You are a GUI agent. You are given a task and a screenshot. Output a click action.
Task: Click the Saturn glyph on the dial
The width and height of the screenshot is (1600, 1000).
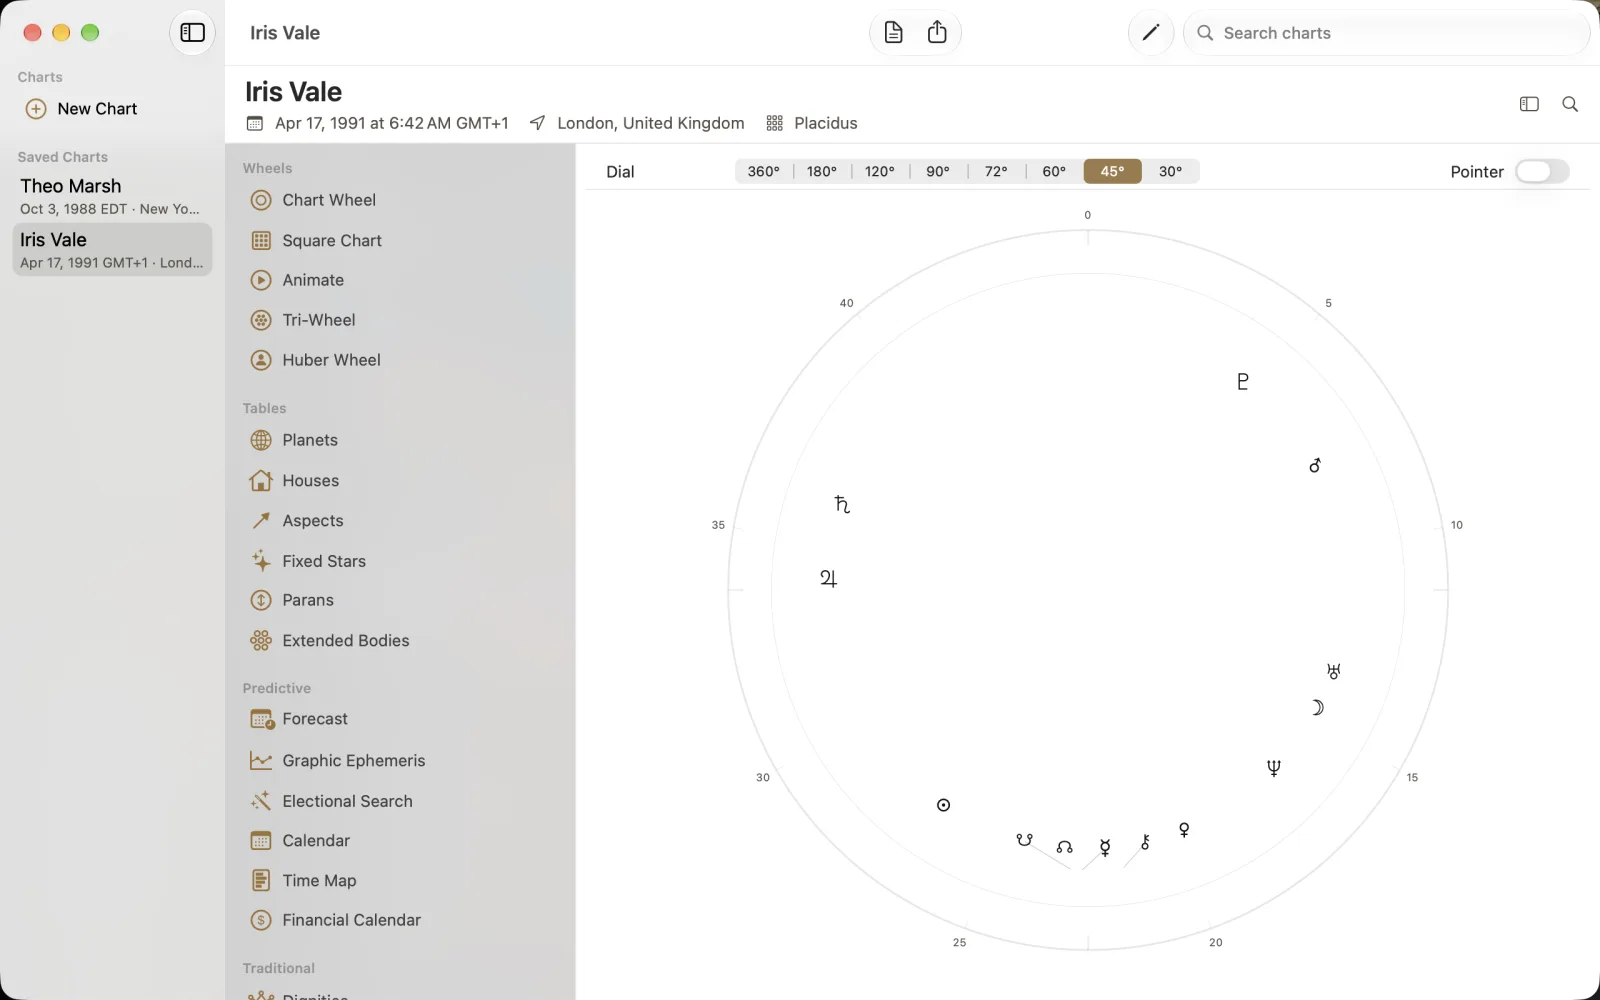842,504
